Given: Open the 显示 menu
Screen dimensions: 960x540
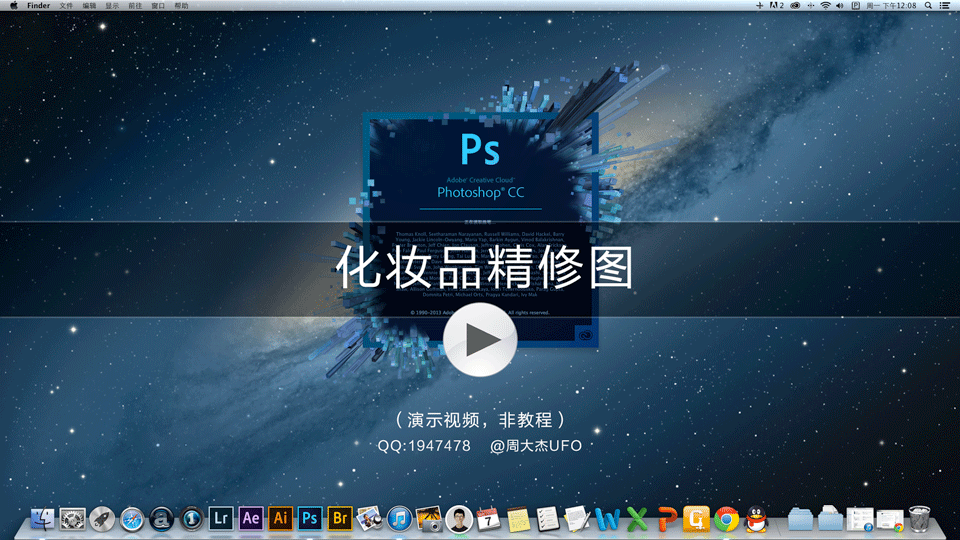Looking at the screenshot, I should click(x=112, y=6).
